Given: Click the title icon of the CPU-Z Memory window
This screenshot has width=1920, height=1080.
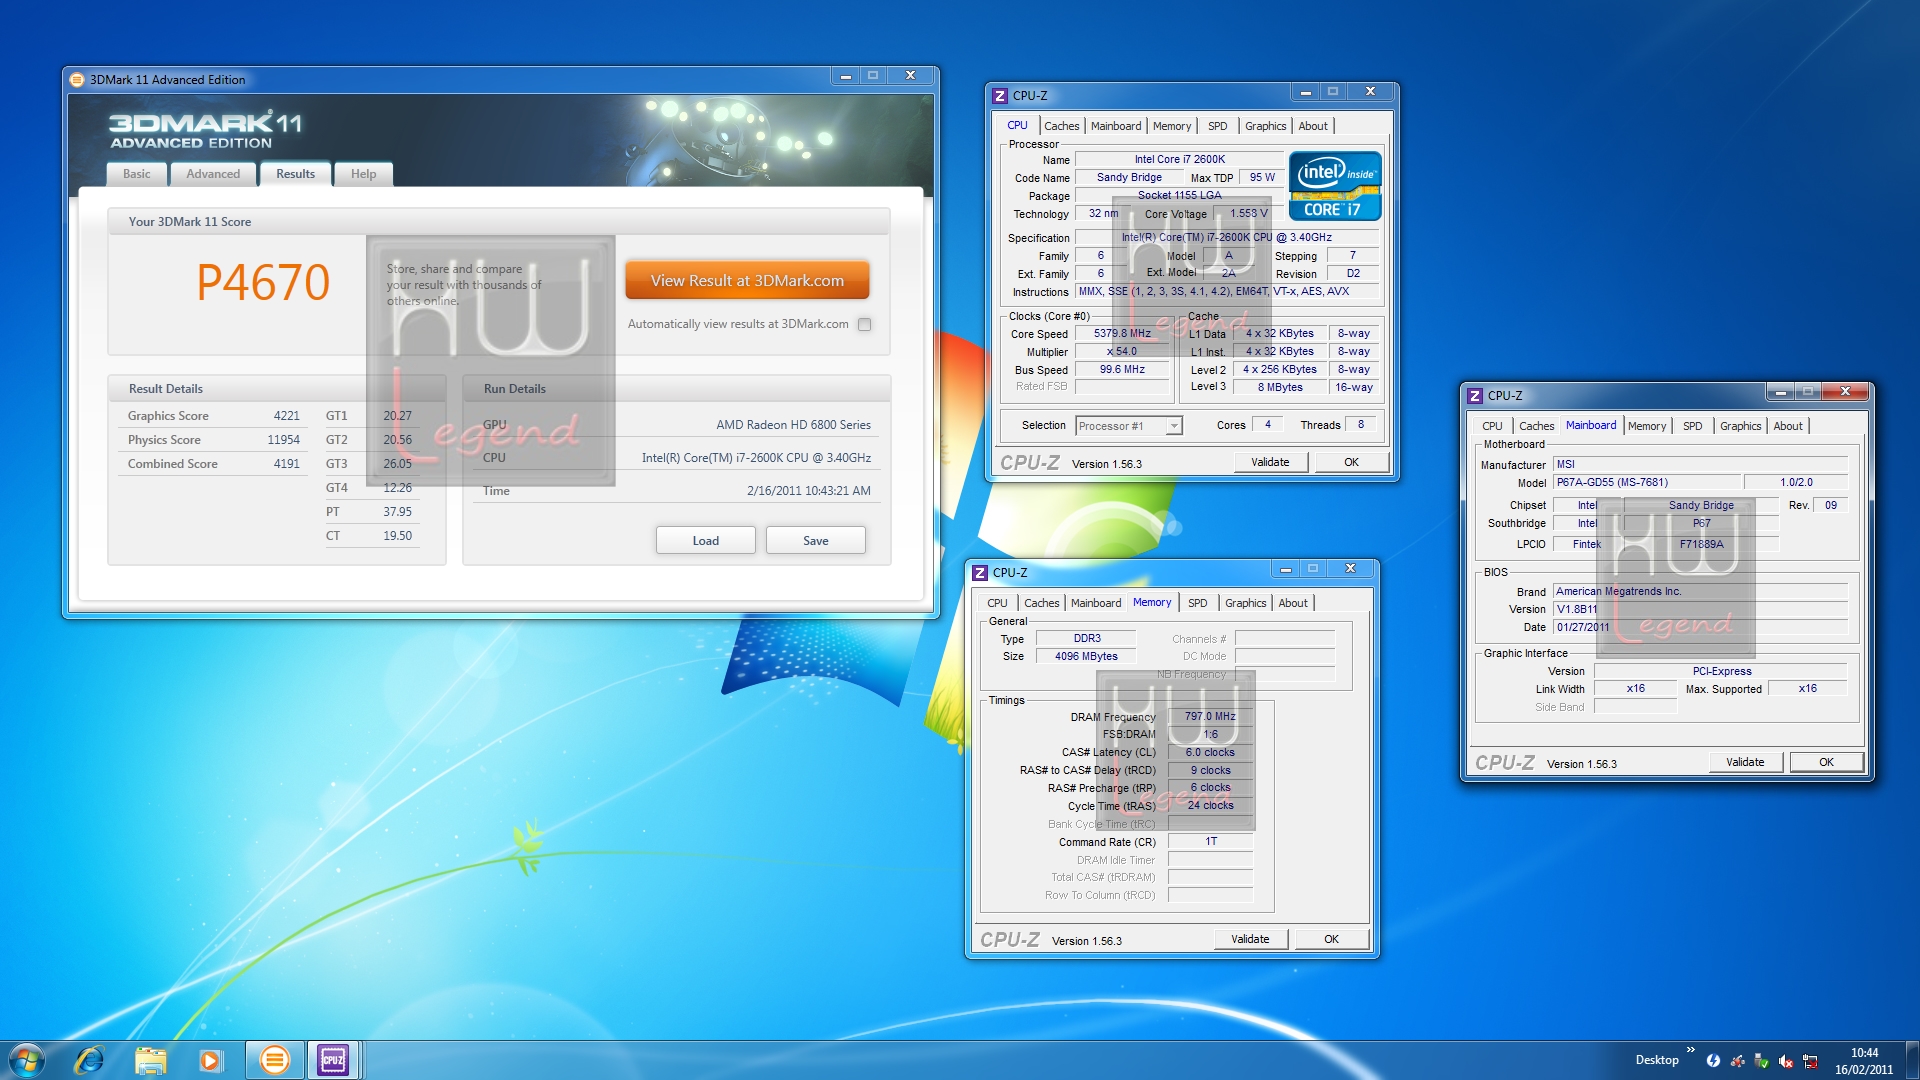Looking at the screenshot, I should (979, 573).
